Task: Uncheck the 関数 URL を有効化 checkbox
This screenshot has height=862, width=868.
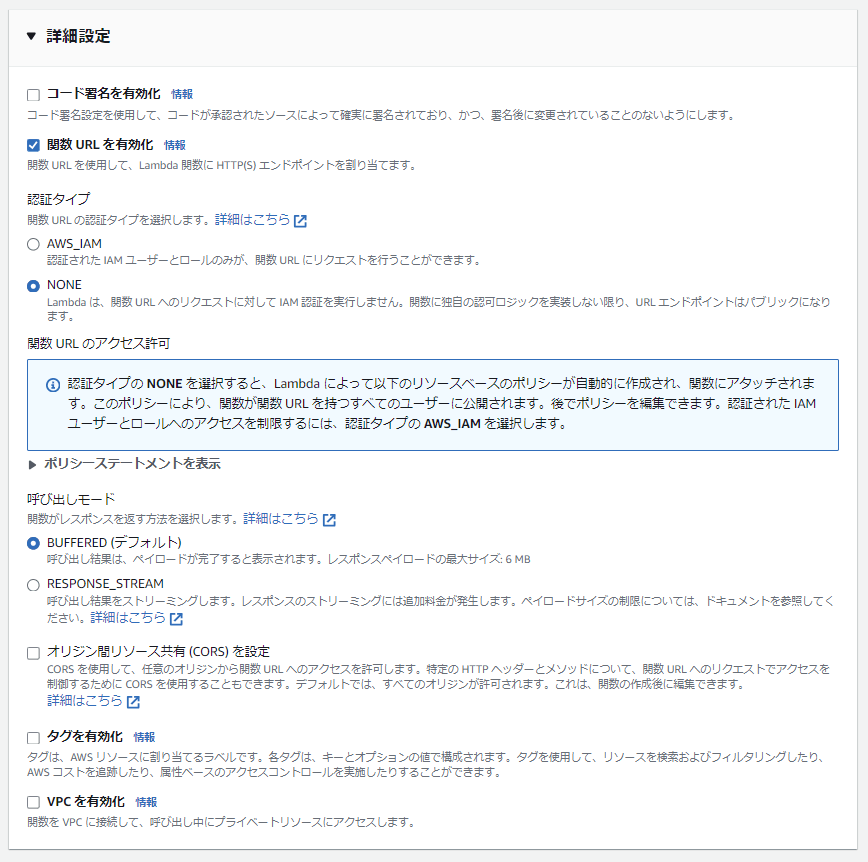Action: pos(34,145)
